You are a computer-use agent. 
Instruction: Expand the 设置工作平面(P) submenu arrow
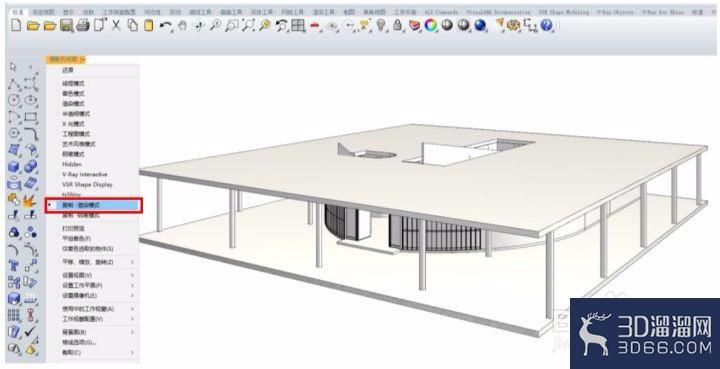133,285
